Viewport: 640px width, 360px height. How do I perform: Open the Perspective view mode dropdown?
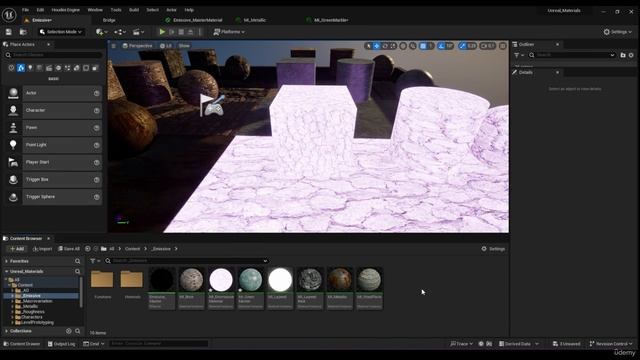[138, 46]
